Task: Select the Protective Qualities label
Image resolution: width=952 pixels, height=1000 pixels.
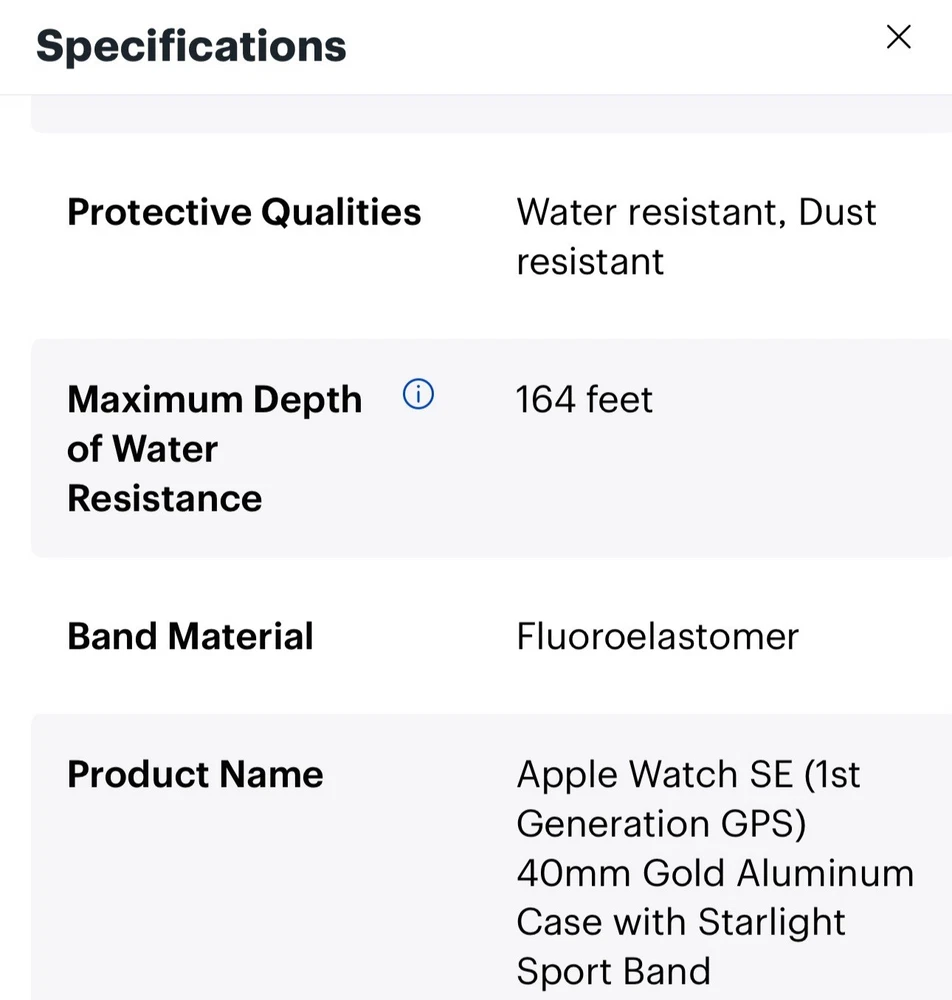Action: click(244, 212)
